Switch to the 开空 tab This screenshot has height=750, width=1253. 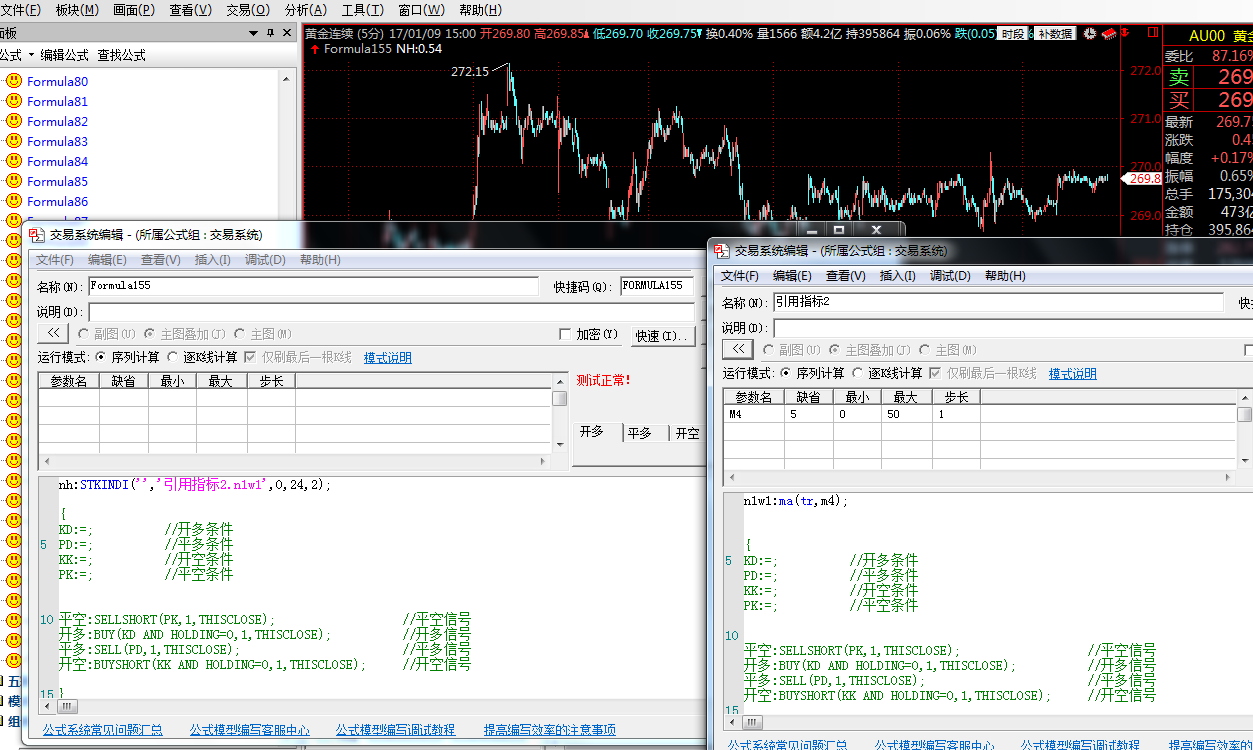(x=687, y=433)
